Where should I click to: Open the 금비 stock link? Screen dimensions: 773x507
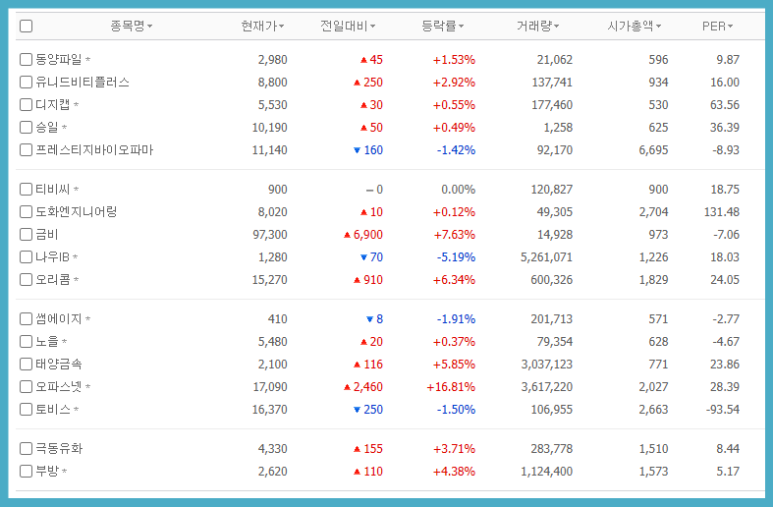tap(47, 234)
